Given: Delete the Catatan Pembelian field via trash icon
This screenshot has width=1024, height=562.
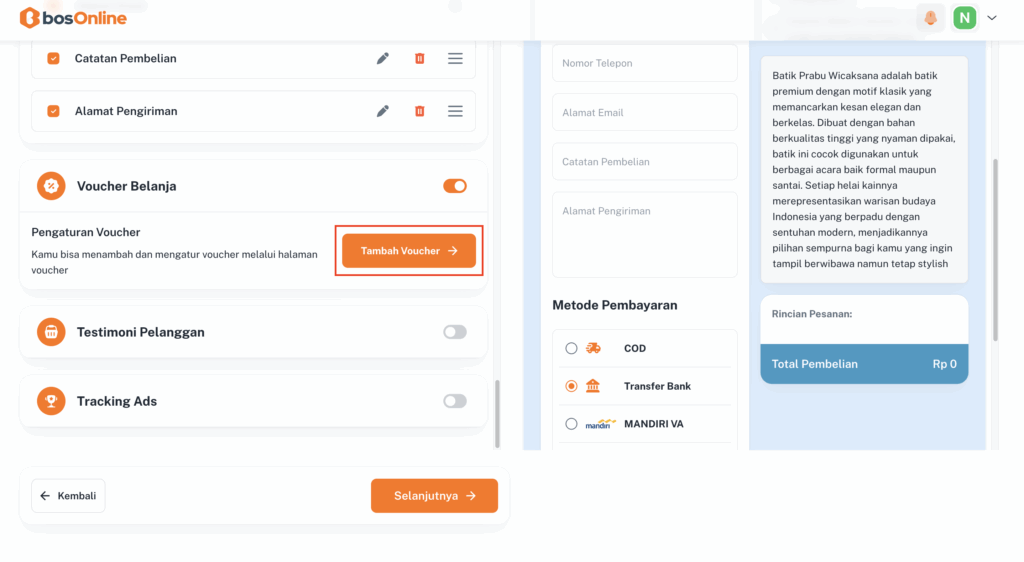Looking at the screenshot, I should coord(420,59).
